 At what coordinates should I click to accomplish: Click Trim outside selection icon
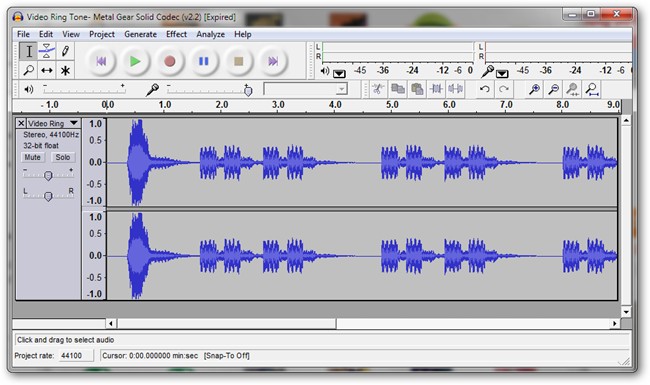pyautogui.click(x=436, y=89)
